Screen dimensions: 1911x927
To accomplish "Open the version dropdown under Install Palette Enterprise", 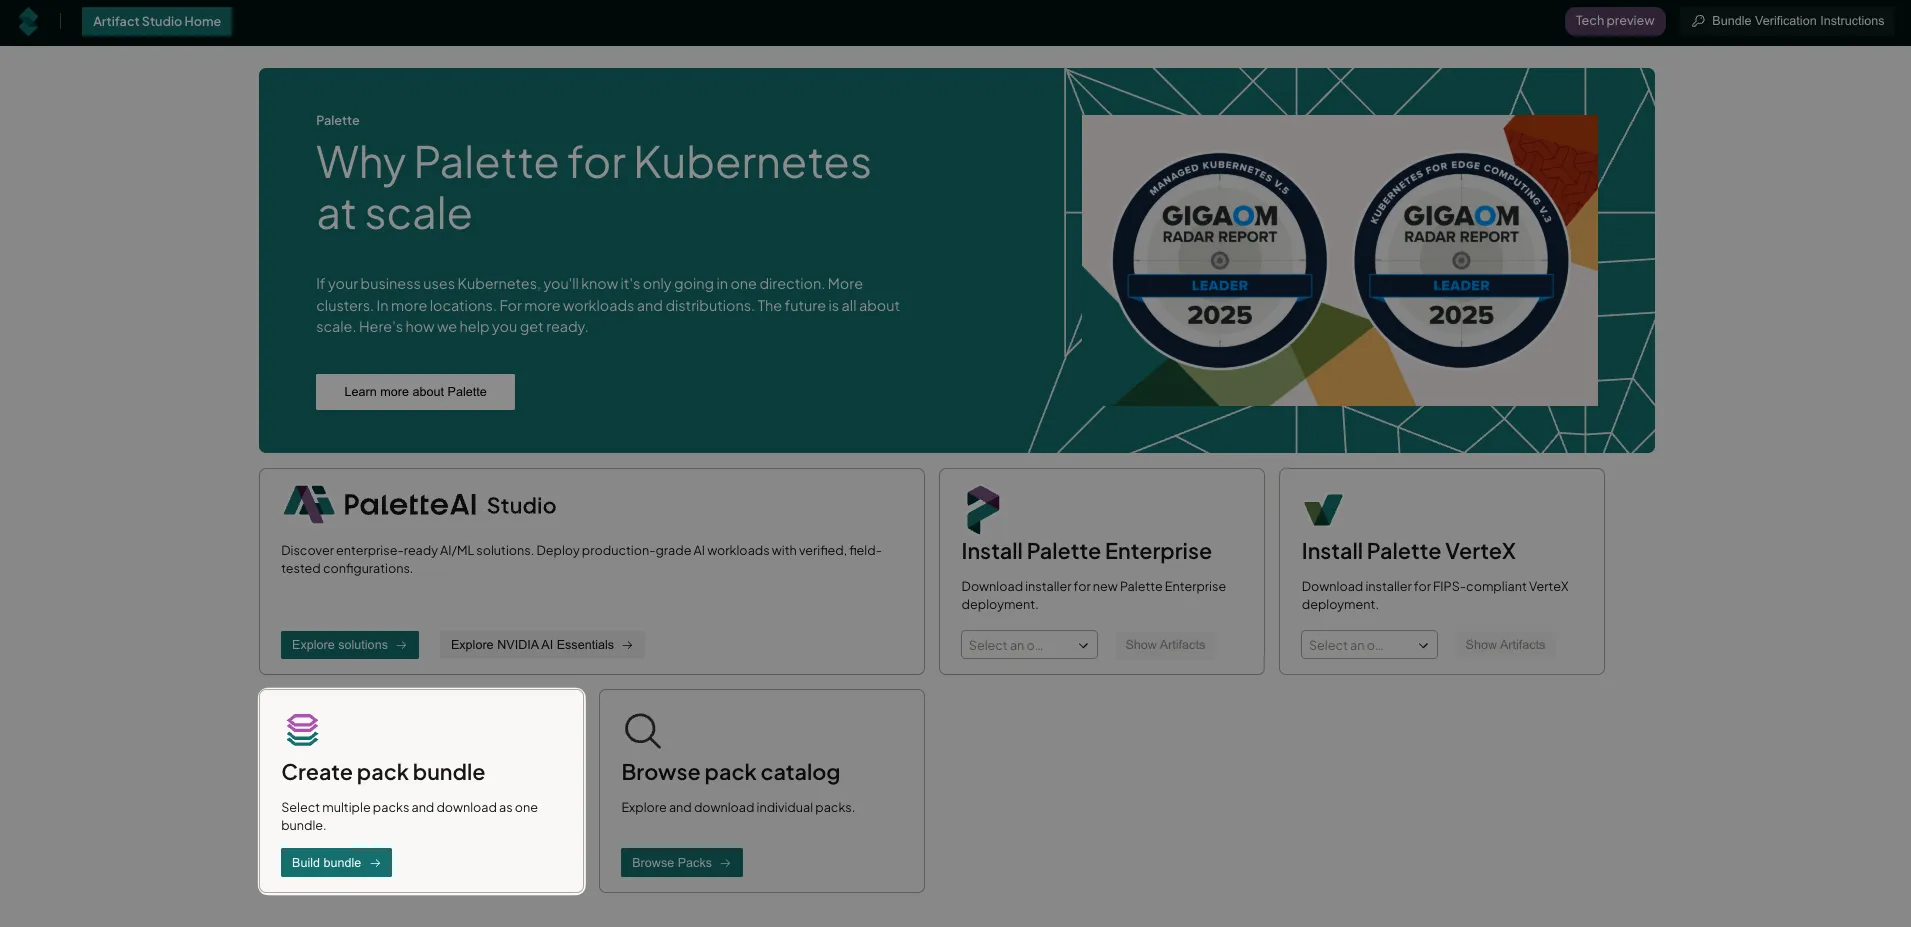I will (x=1028, y=645).
